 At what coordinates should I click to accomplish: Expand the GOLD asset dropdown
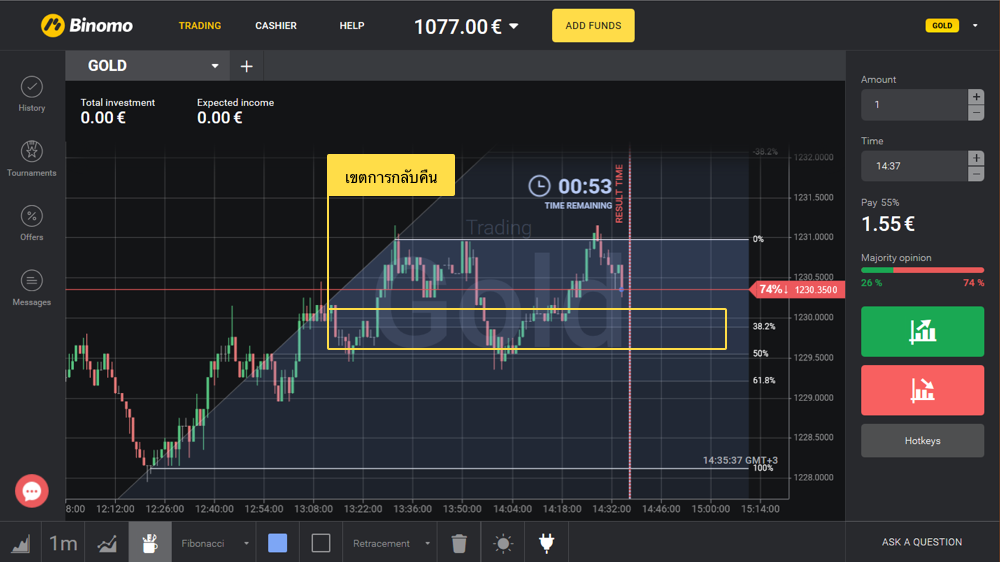click(x=214, y=66)
